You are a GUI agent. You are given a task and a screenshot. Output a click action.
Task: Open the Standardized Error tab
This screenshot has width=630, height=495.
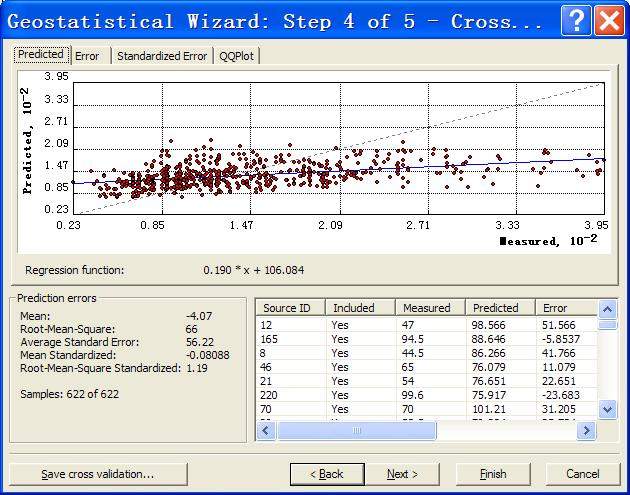[x=162, y=56]
